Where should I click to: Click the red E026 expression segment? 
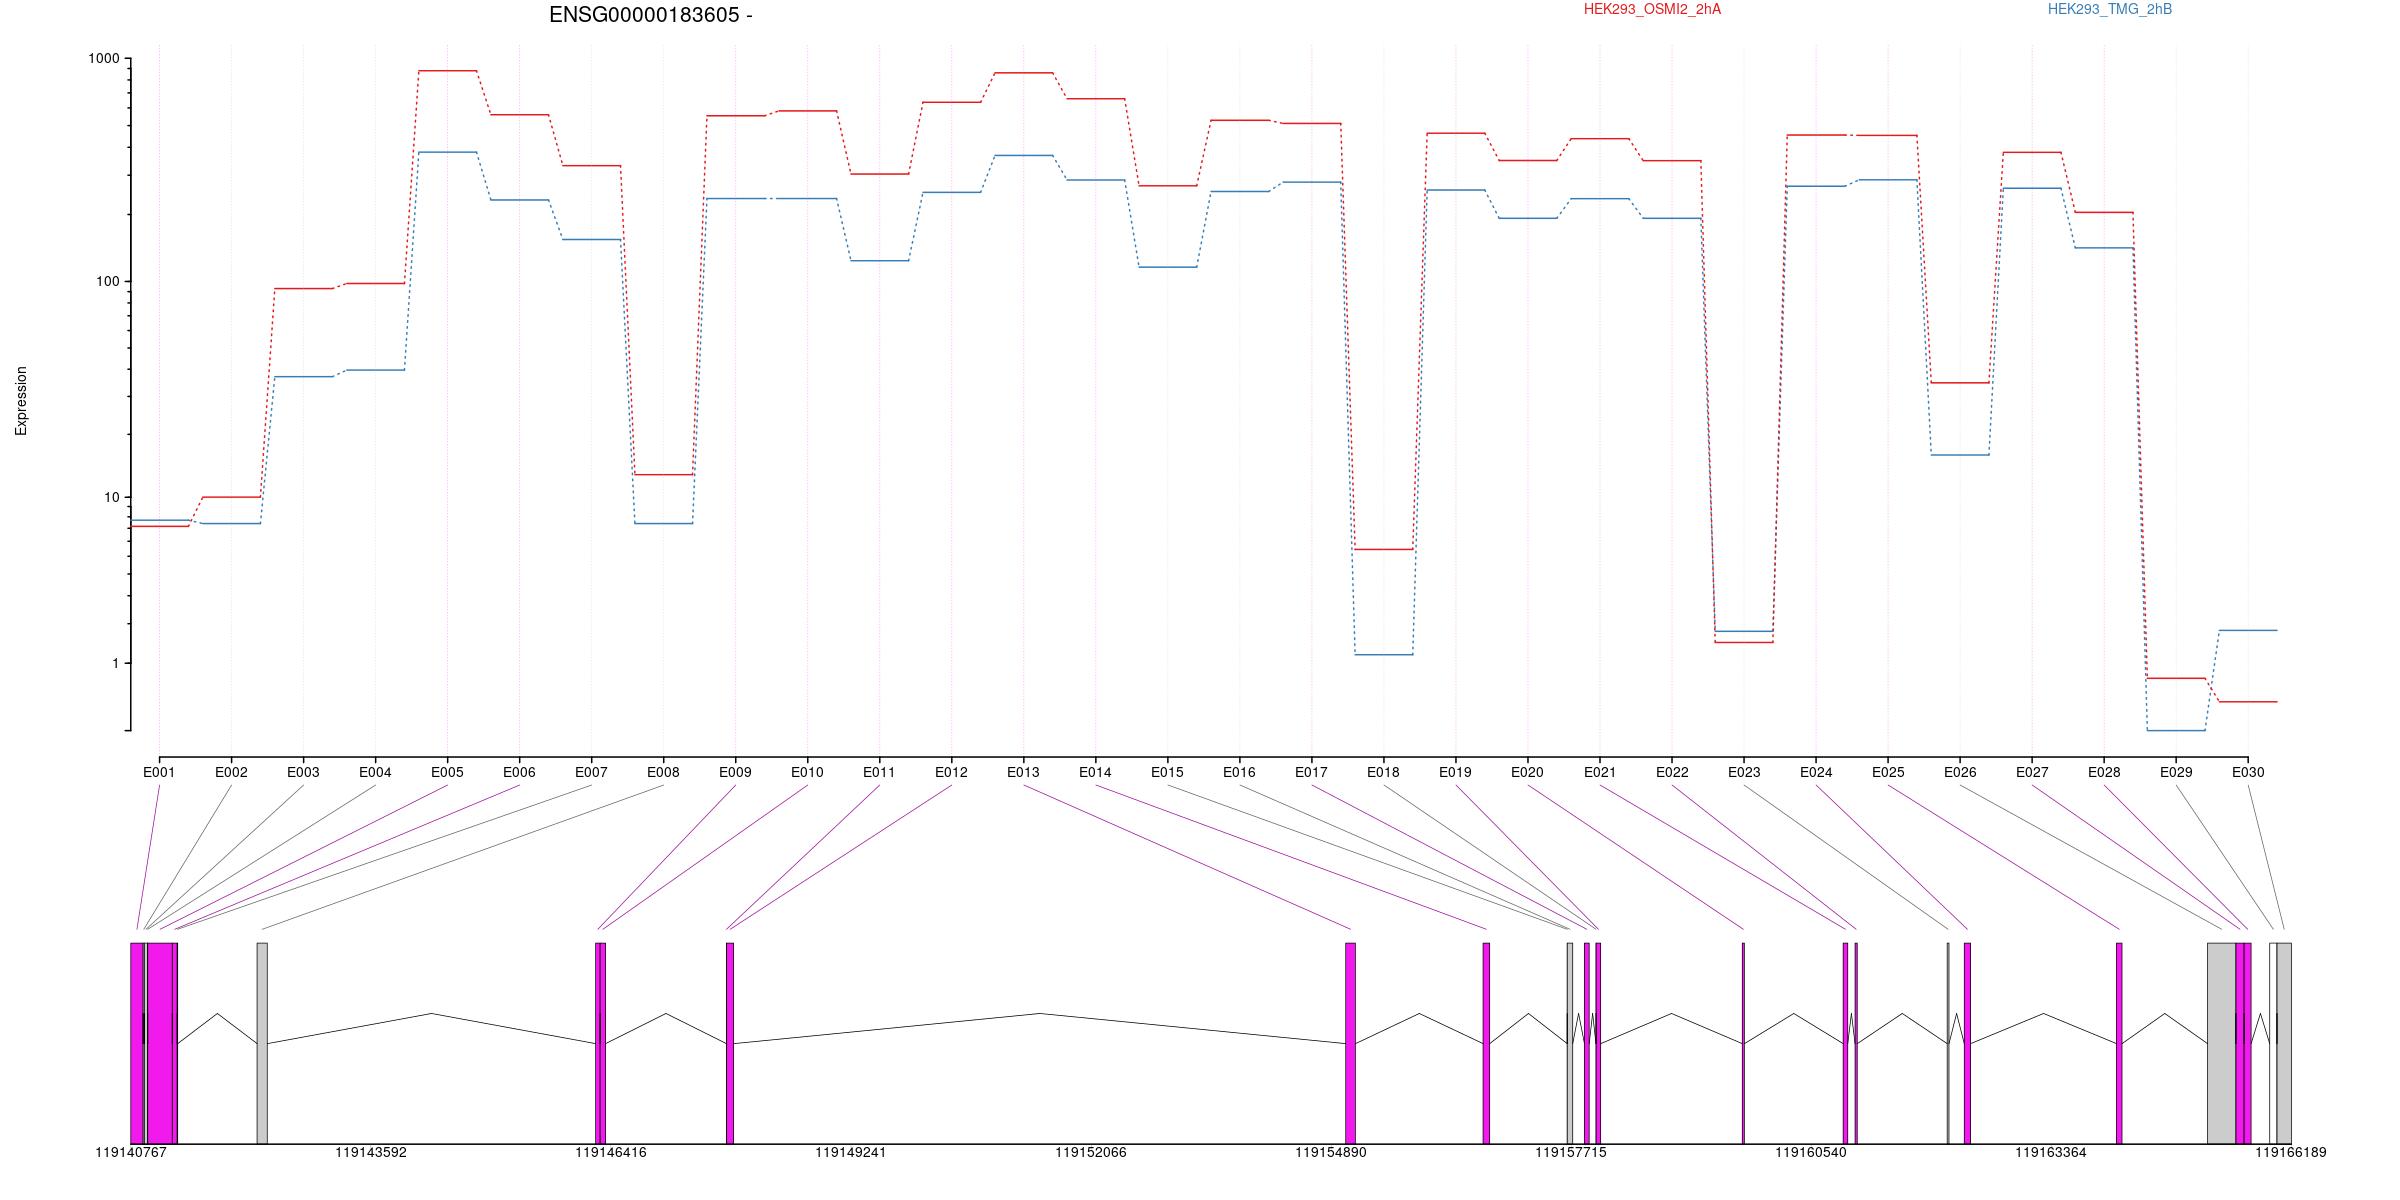pos(1960,383)
